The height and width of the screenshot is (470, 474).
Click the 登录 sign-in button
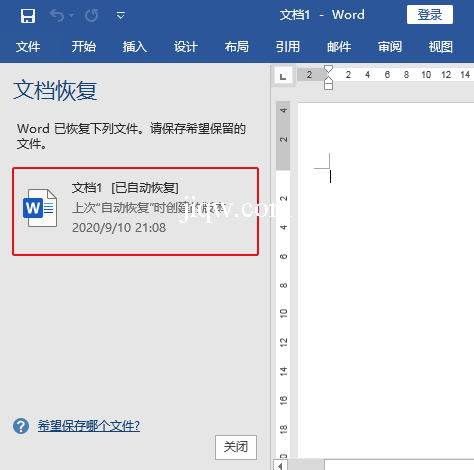pos(430,15)
